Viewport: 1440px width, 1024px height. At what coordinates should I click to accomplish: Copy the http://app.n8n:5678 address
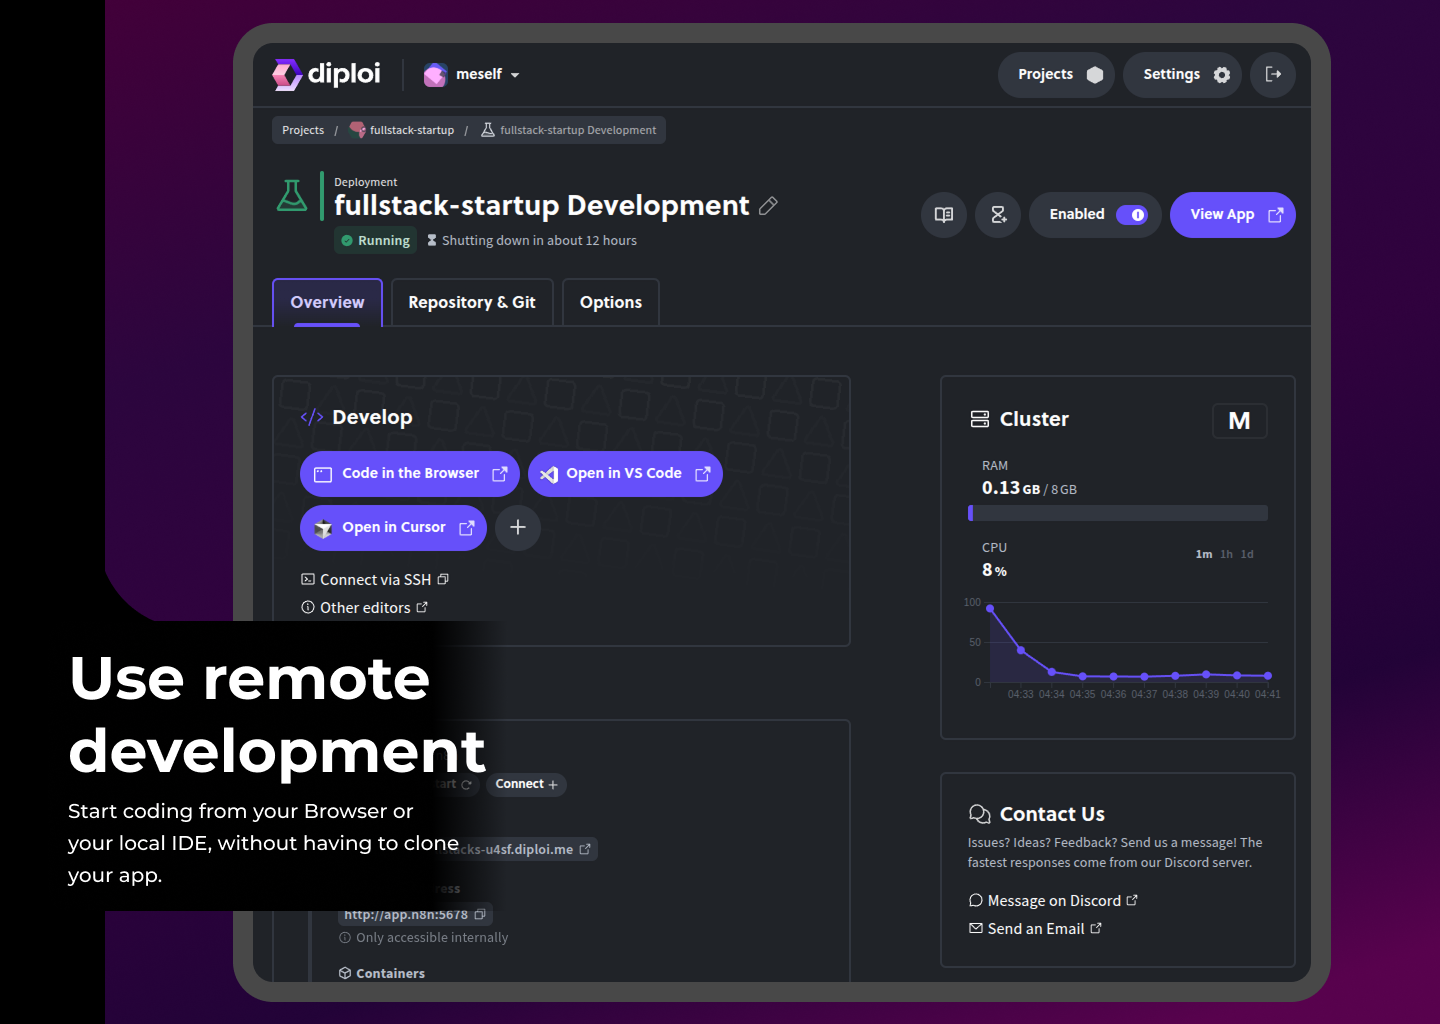[415, 915]
